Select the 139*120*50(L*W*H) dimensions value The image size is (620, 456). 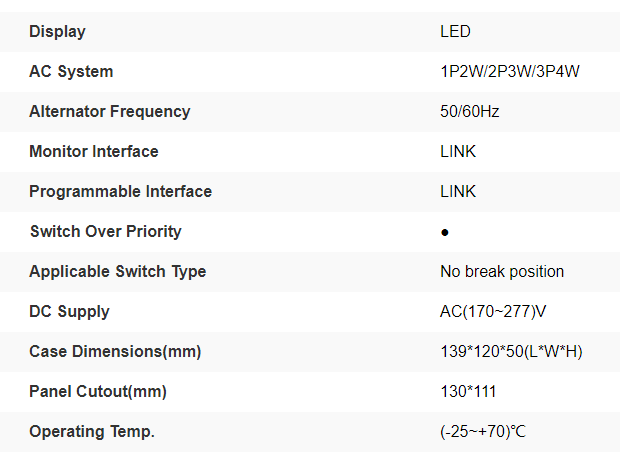[512, 352]
